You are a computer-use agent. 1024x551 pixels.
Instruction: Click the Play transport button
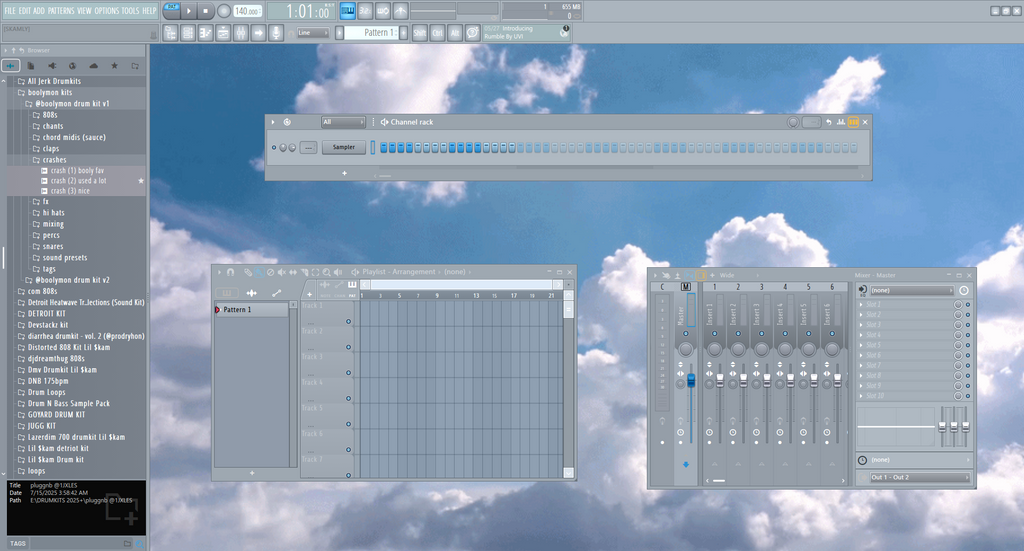pyautogui.click(x=189, y=11)
